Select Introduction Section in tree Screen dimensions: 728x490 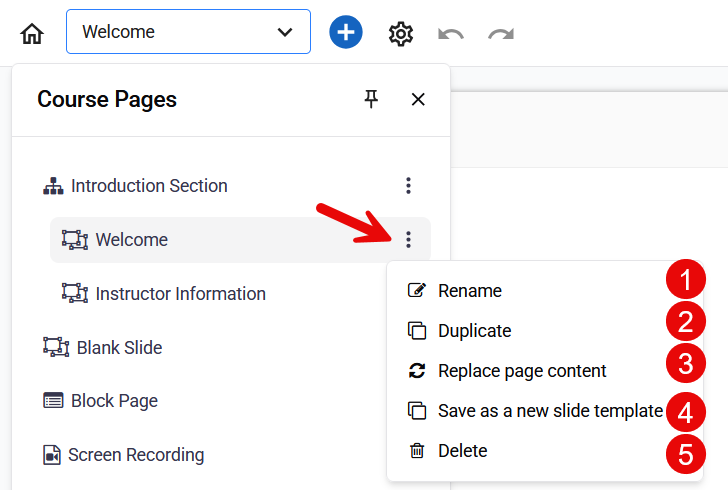coord(149,186)
